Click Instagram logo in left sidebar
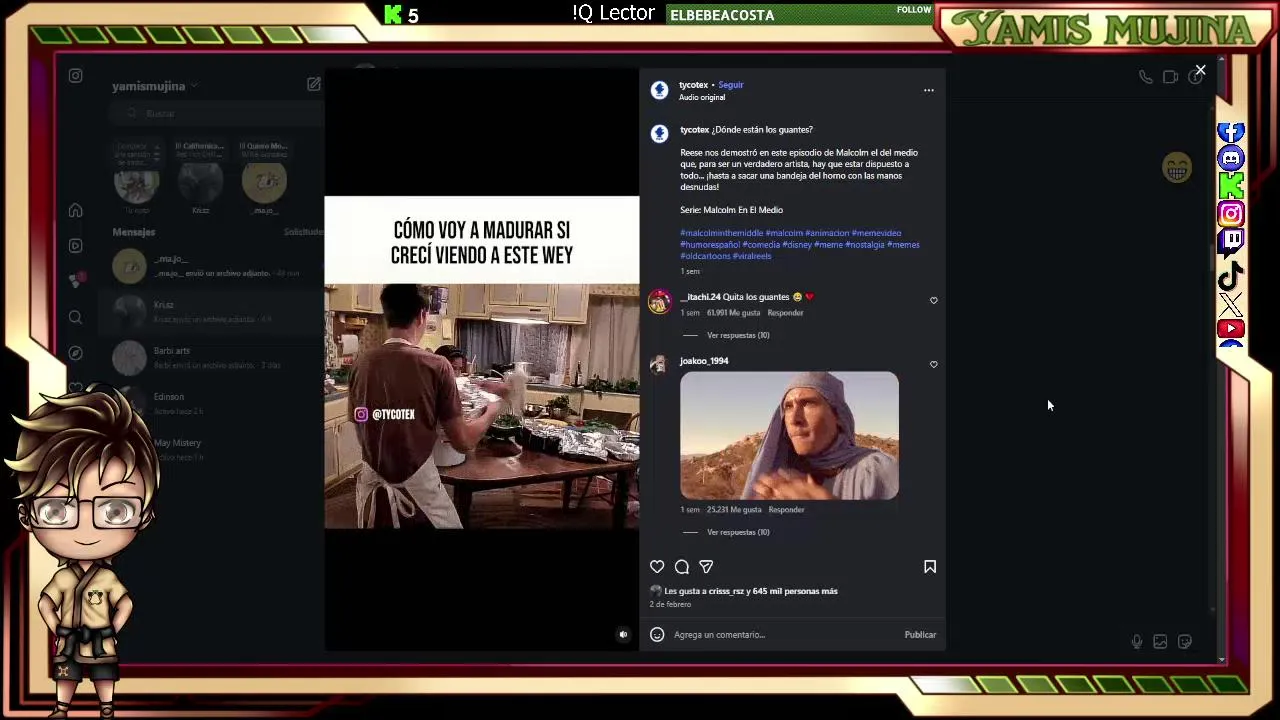 click(x=75, y=76)
